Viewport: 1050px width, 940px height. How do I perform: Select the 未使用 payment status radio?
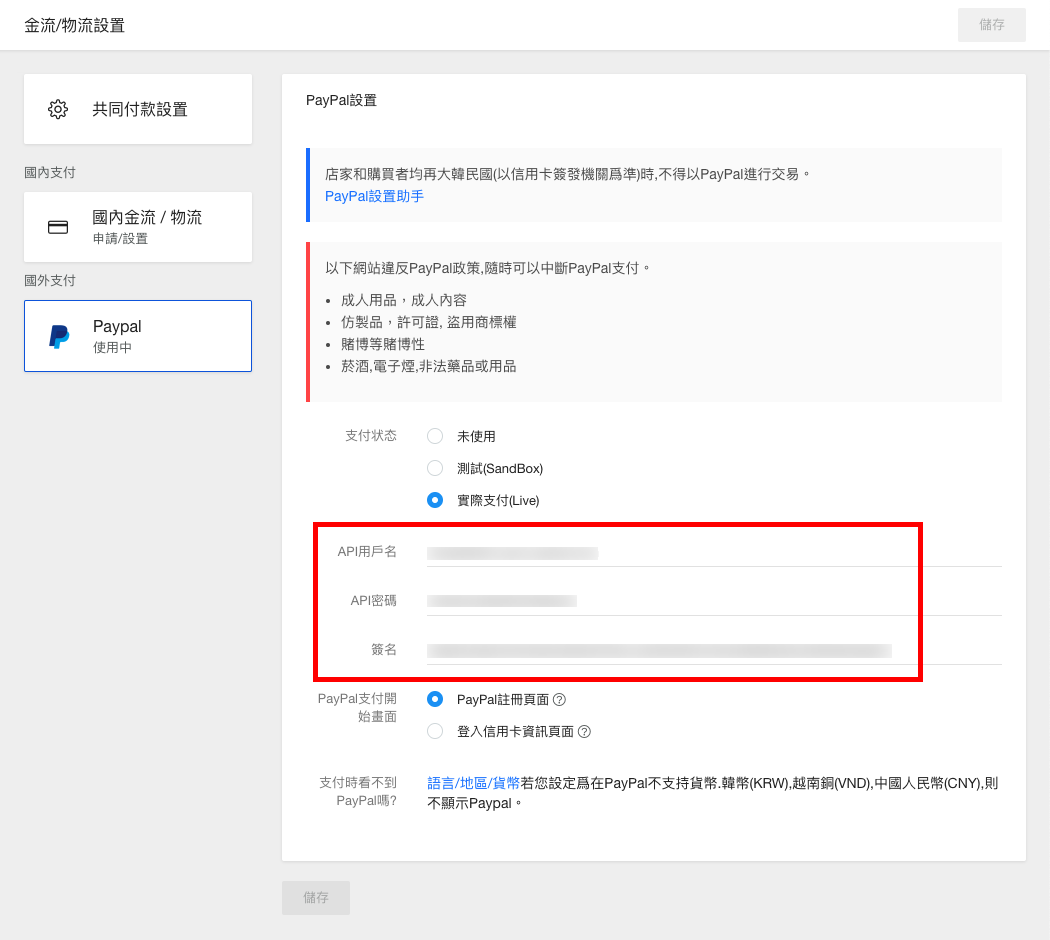pyautogui.click(x=435, y=437)
